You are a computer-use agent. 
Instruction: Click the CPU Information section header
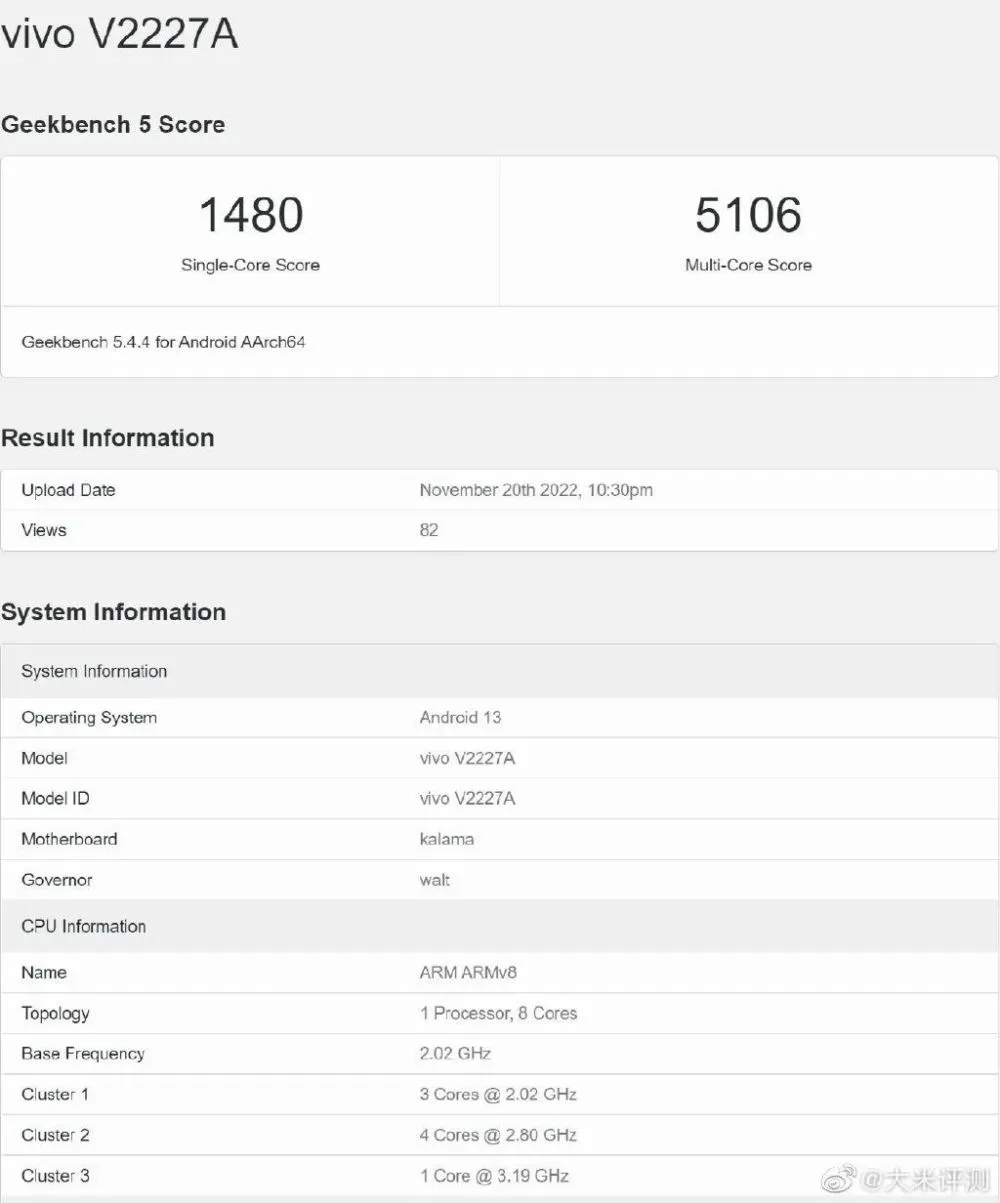click(84, 927)
